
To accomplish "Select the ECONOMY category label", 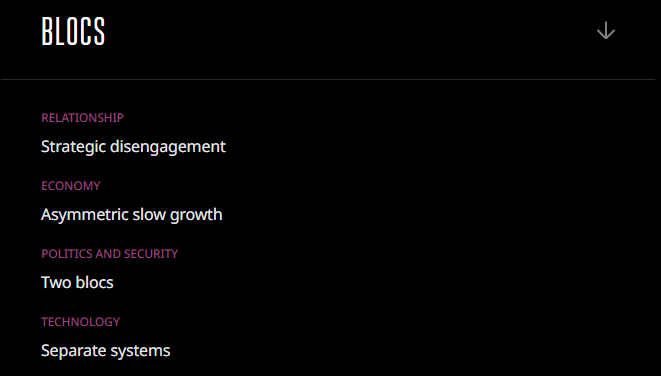I will click(71, 186).
